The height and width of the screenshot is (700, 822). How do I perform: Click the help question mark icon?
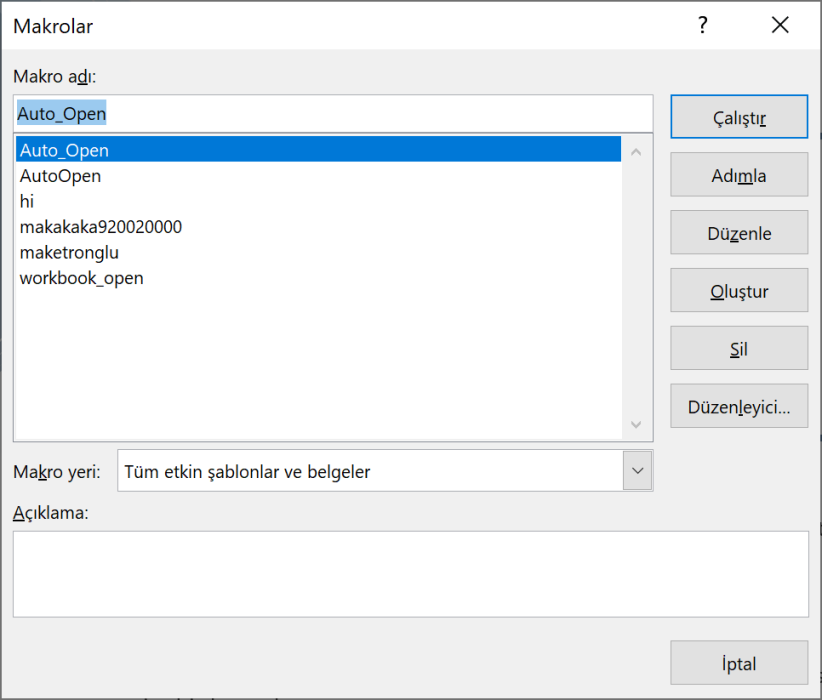point(703,26)
